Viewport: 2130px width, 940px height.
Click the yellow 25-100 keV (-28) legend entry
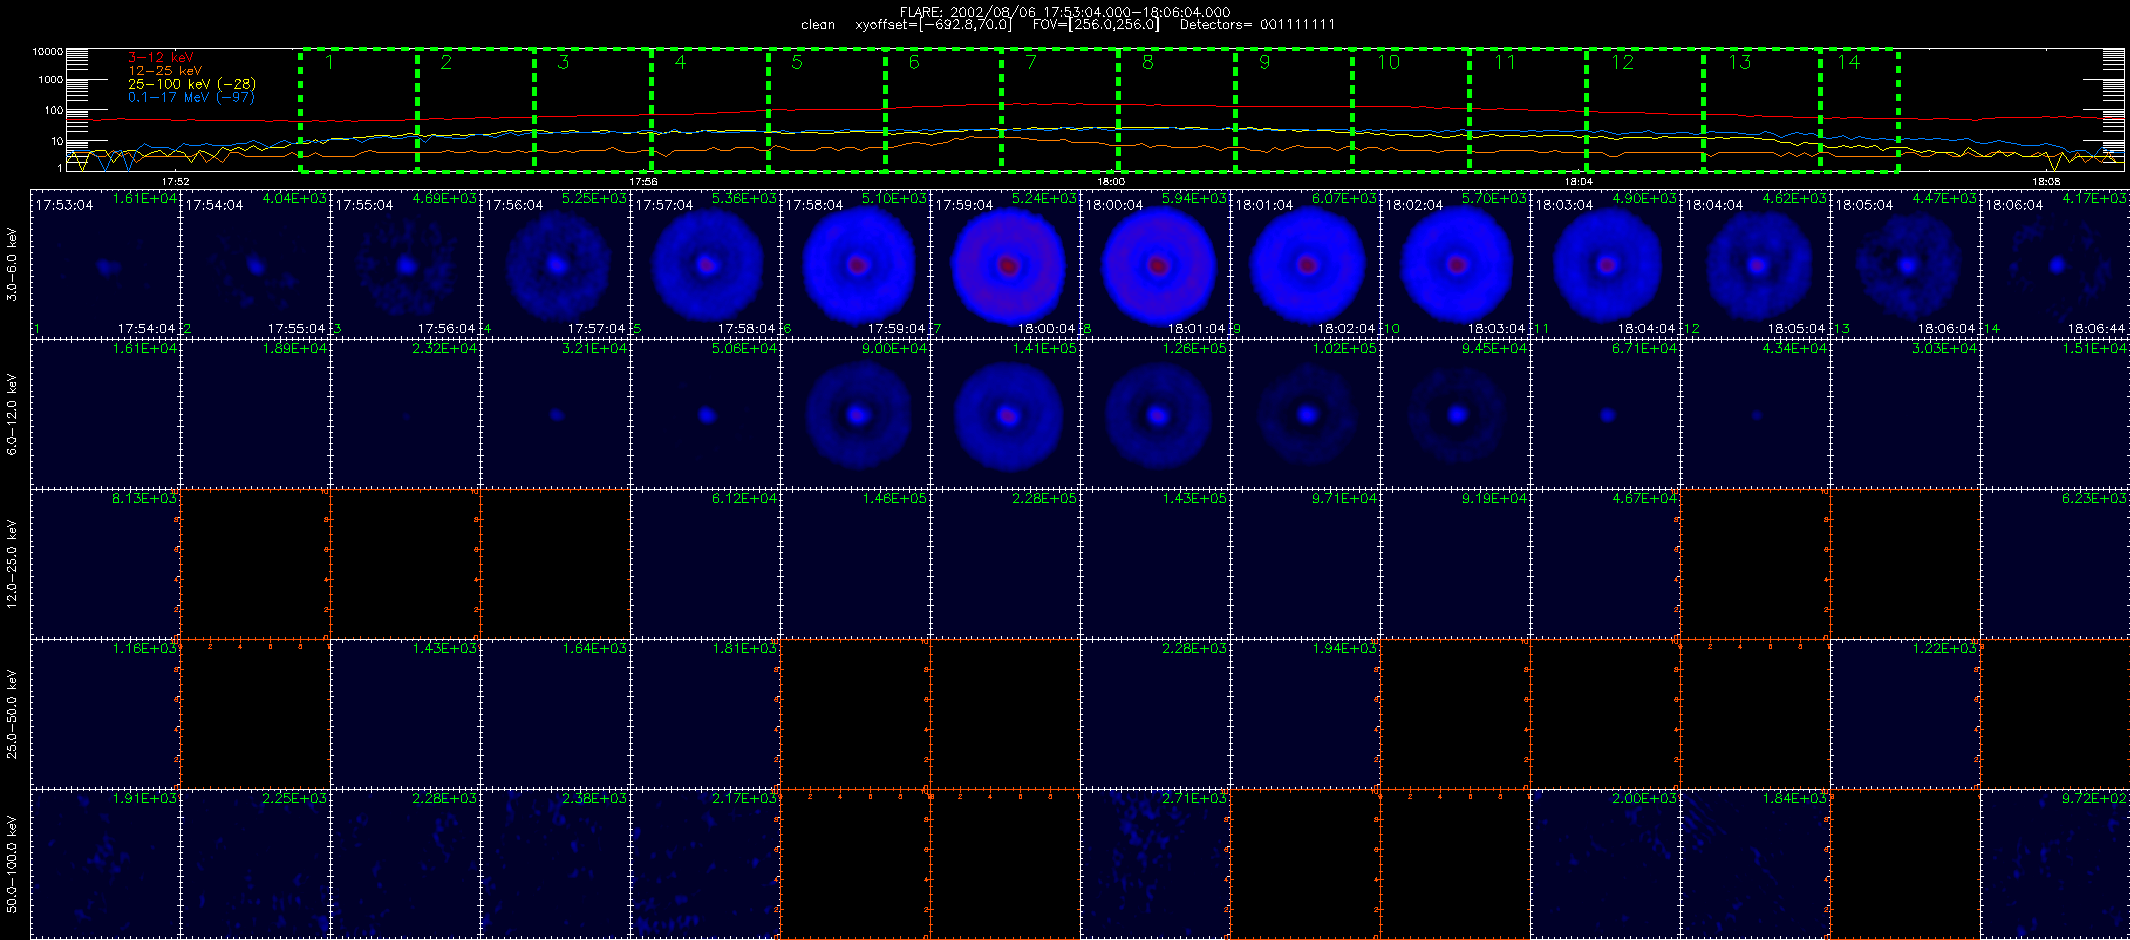(x=192, y=84)
